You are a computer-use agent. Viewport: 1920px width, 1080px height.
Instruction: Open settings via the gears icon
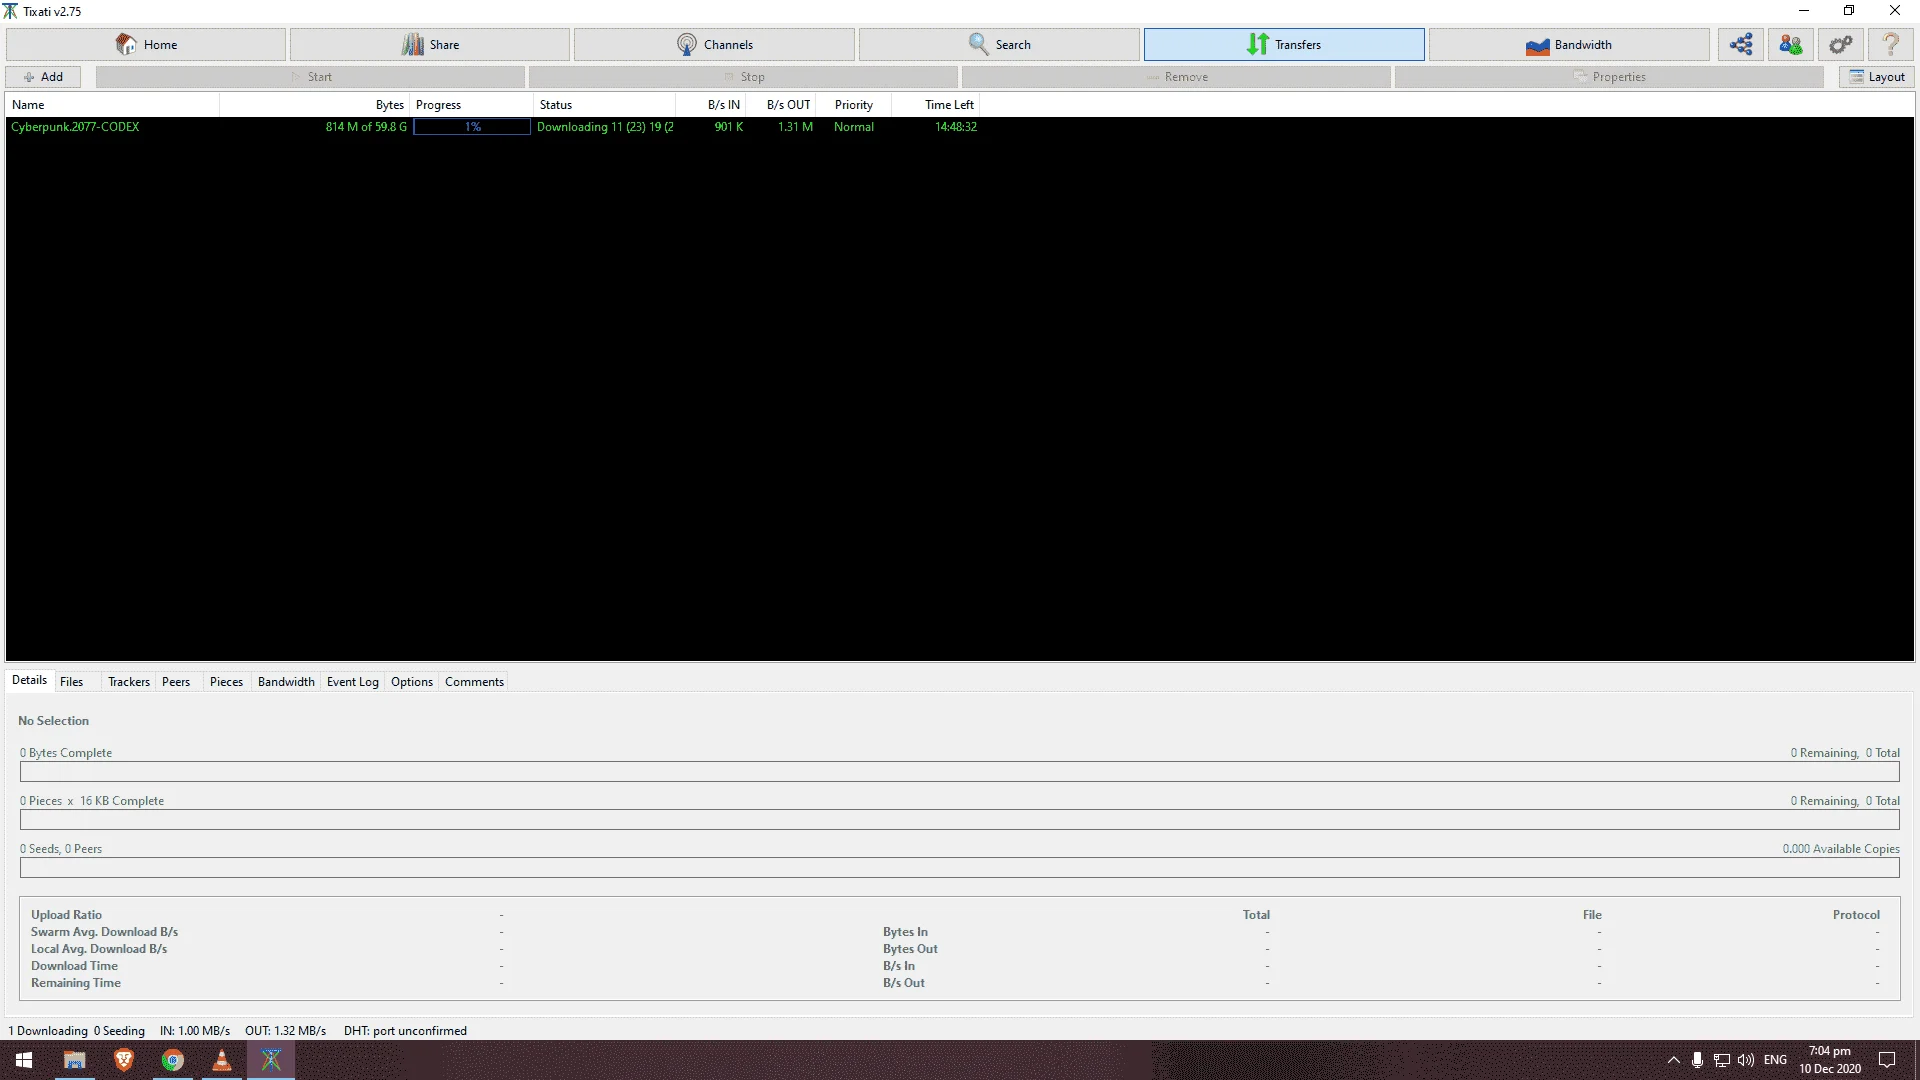click(x=1841, y=44)
